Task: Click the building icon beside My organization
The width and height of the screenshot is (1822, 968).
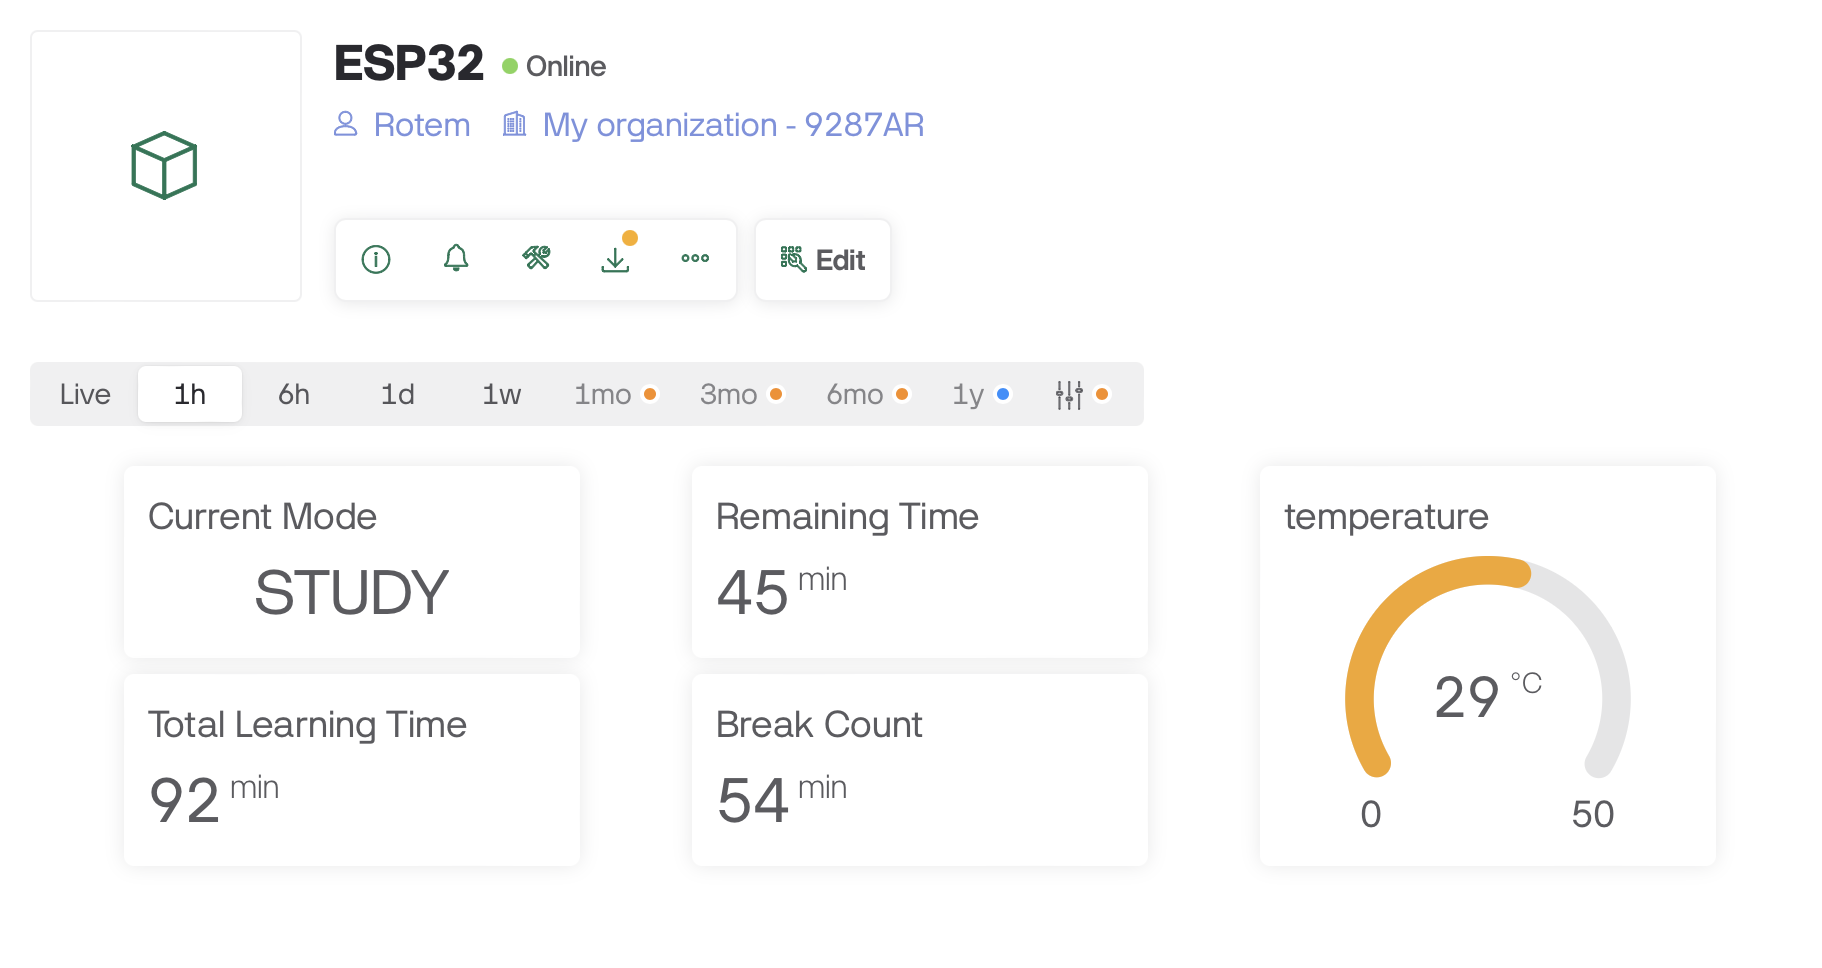Action: pyautogui.click(x=514, y=124)
